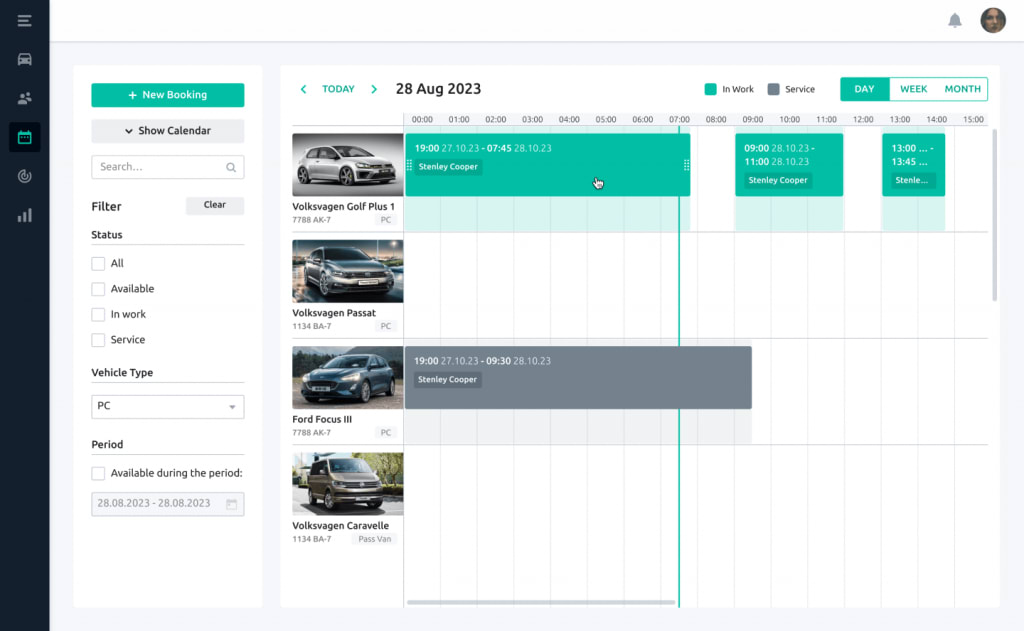Open the vehicles car icon in the sidebar
This screenshot has width=1024, height=631.
[24, 59]
